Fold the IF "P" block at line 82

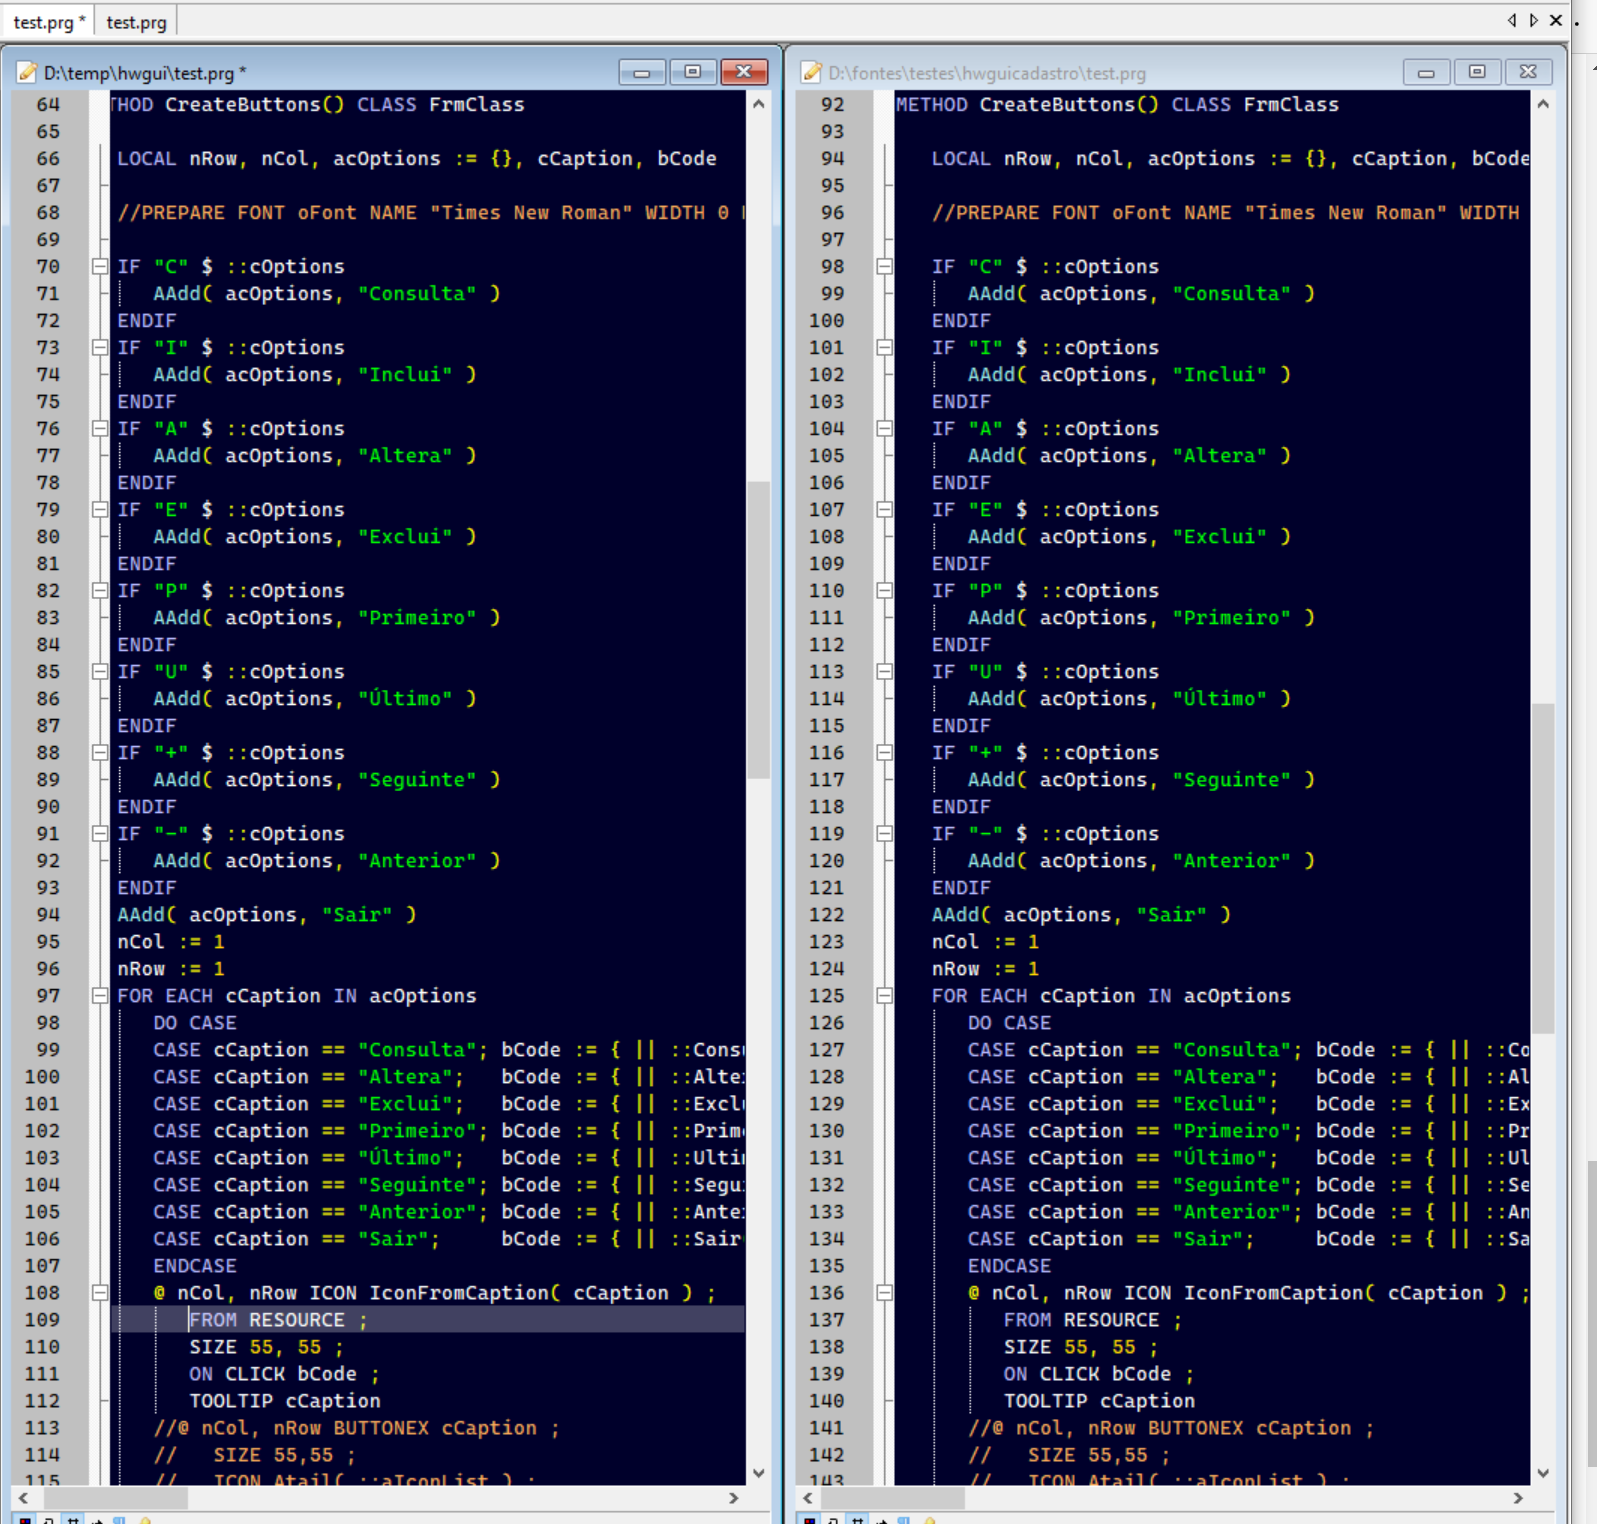(100, 591)
